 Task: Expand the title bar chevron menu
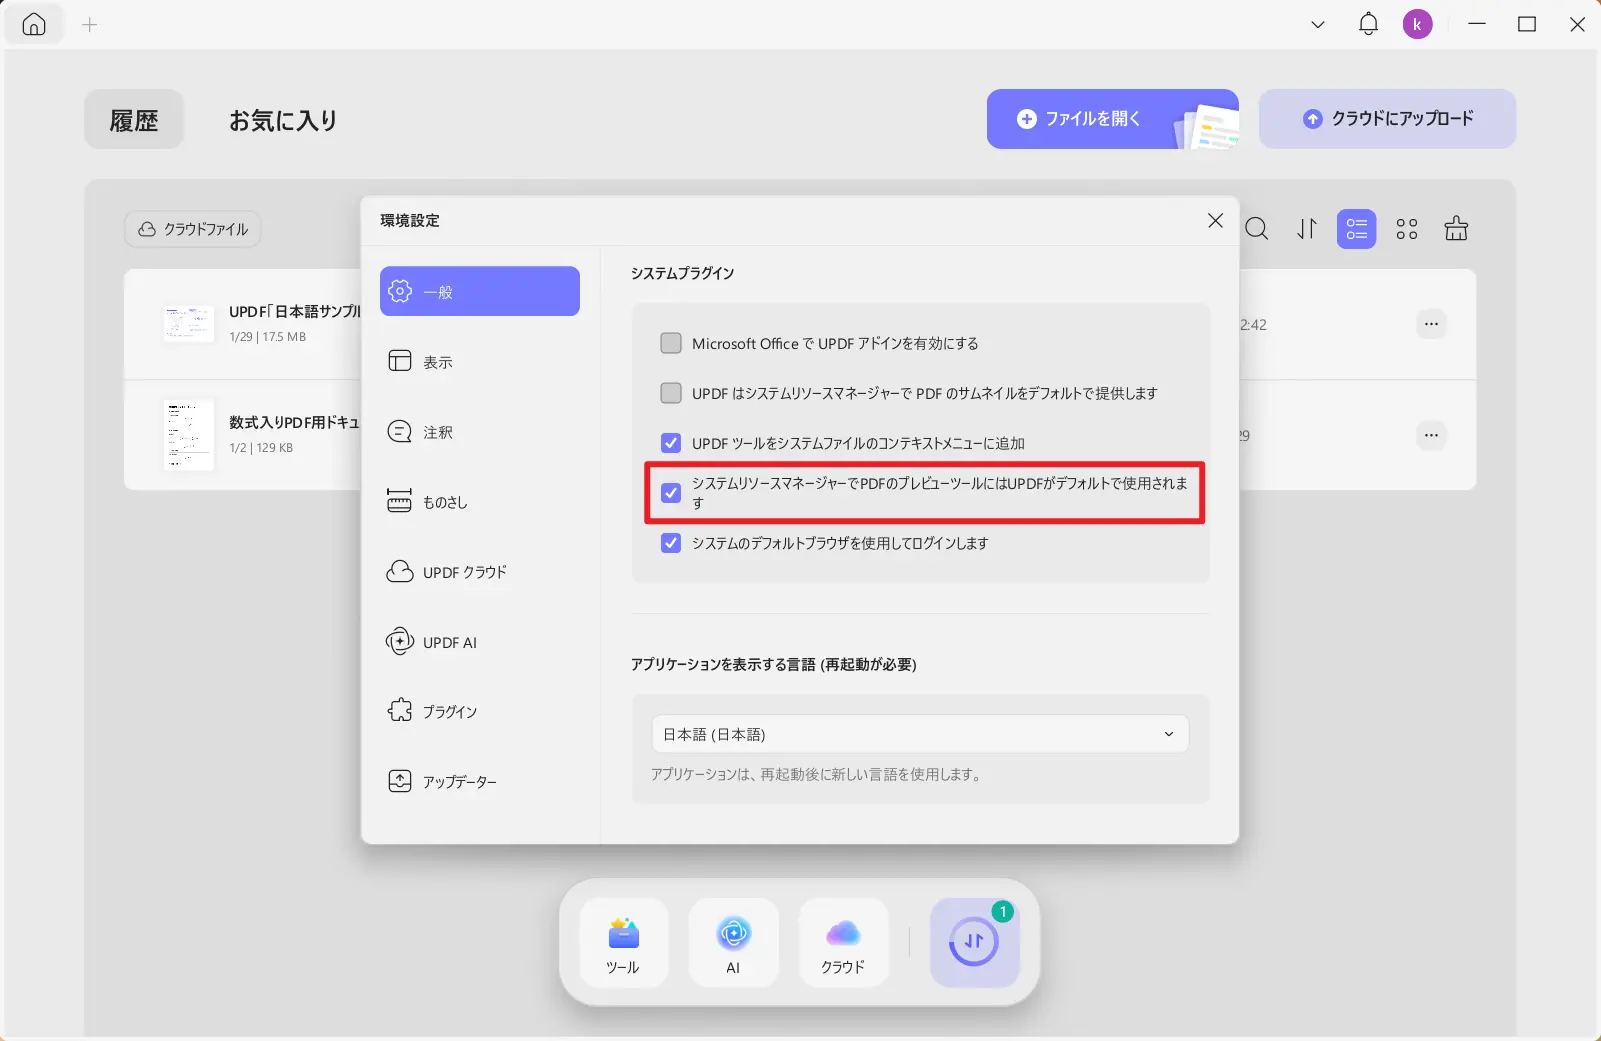tap(1318, 25)
